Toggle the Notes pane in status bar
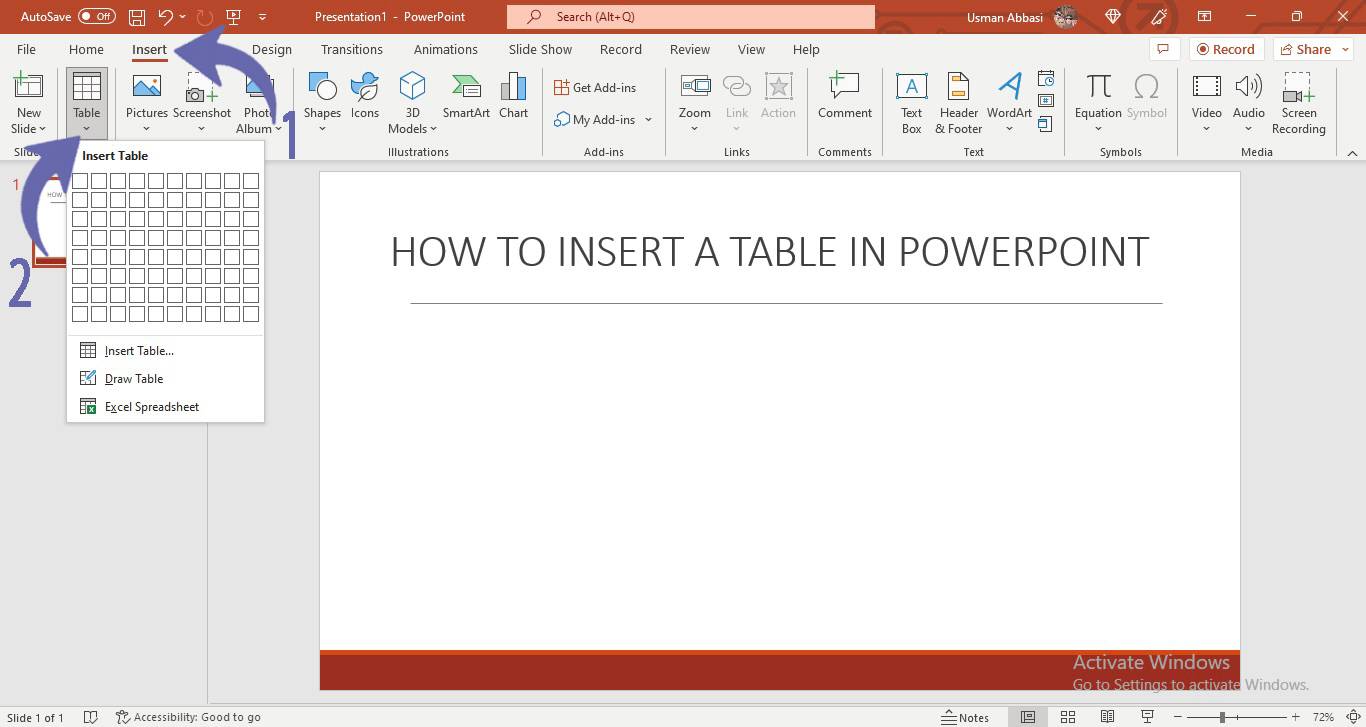Viewport: 1366px width, 727px height. (x=965, y=717)
